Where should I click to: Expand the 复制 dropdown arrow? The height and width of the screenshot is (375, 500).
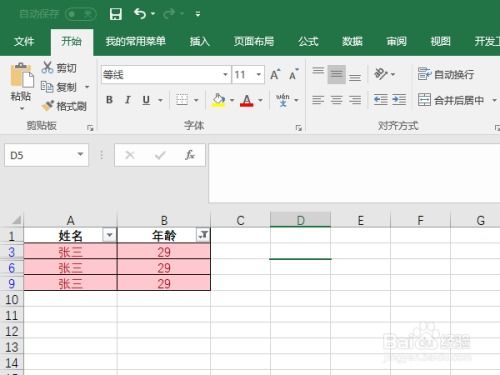87,87
